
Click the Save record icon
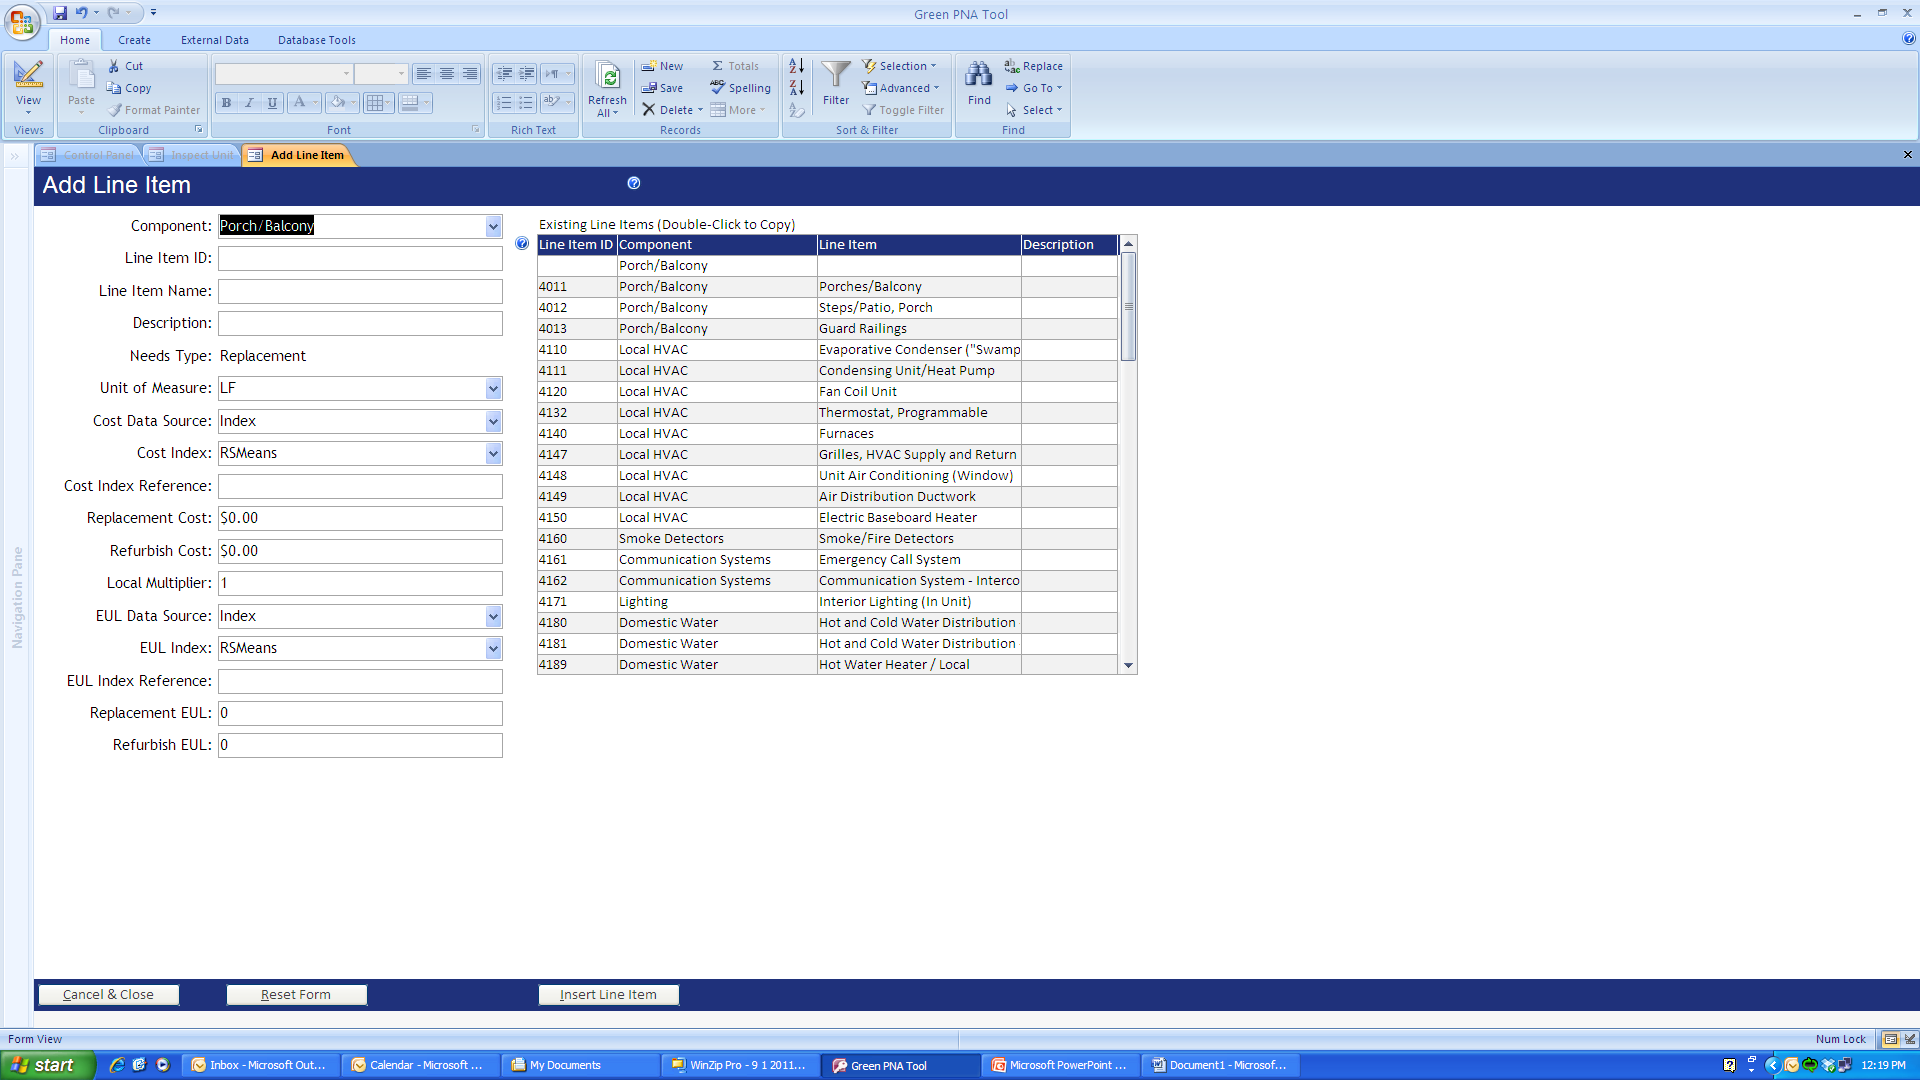650,88
